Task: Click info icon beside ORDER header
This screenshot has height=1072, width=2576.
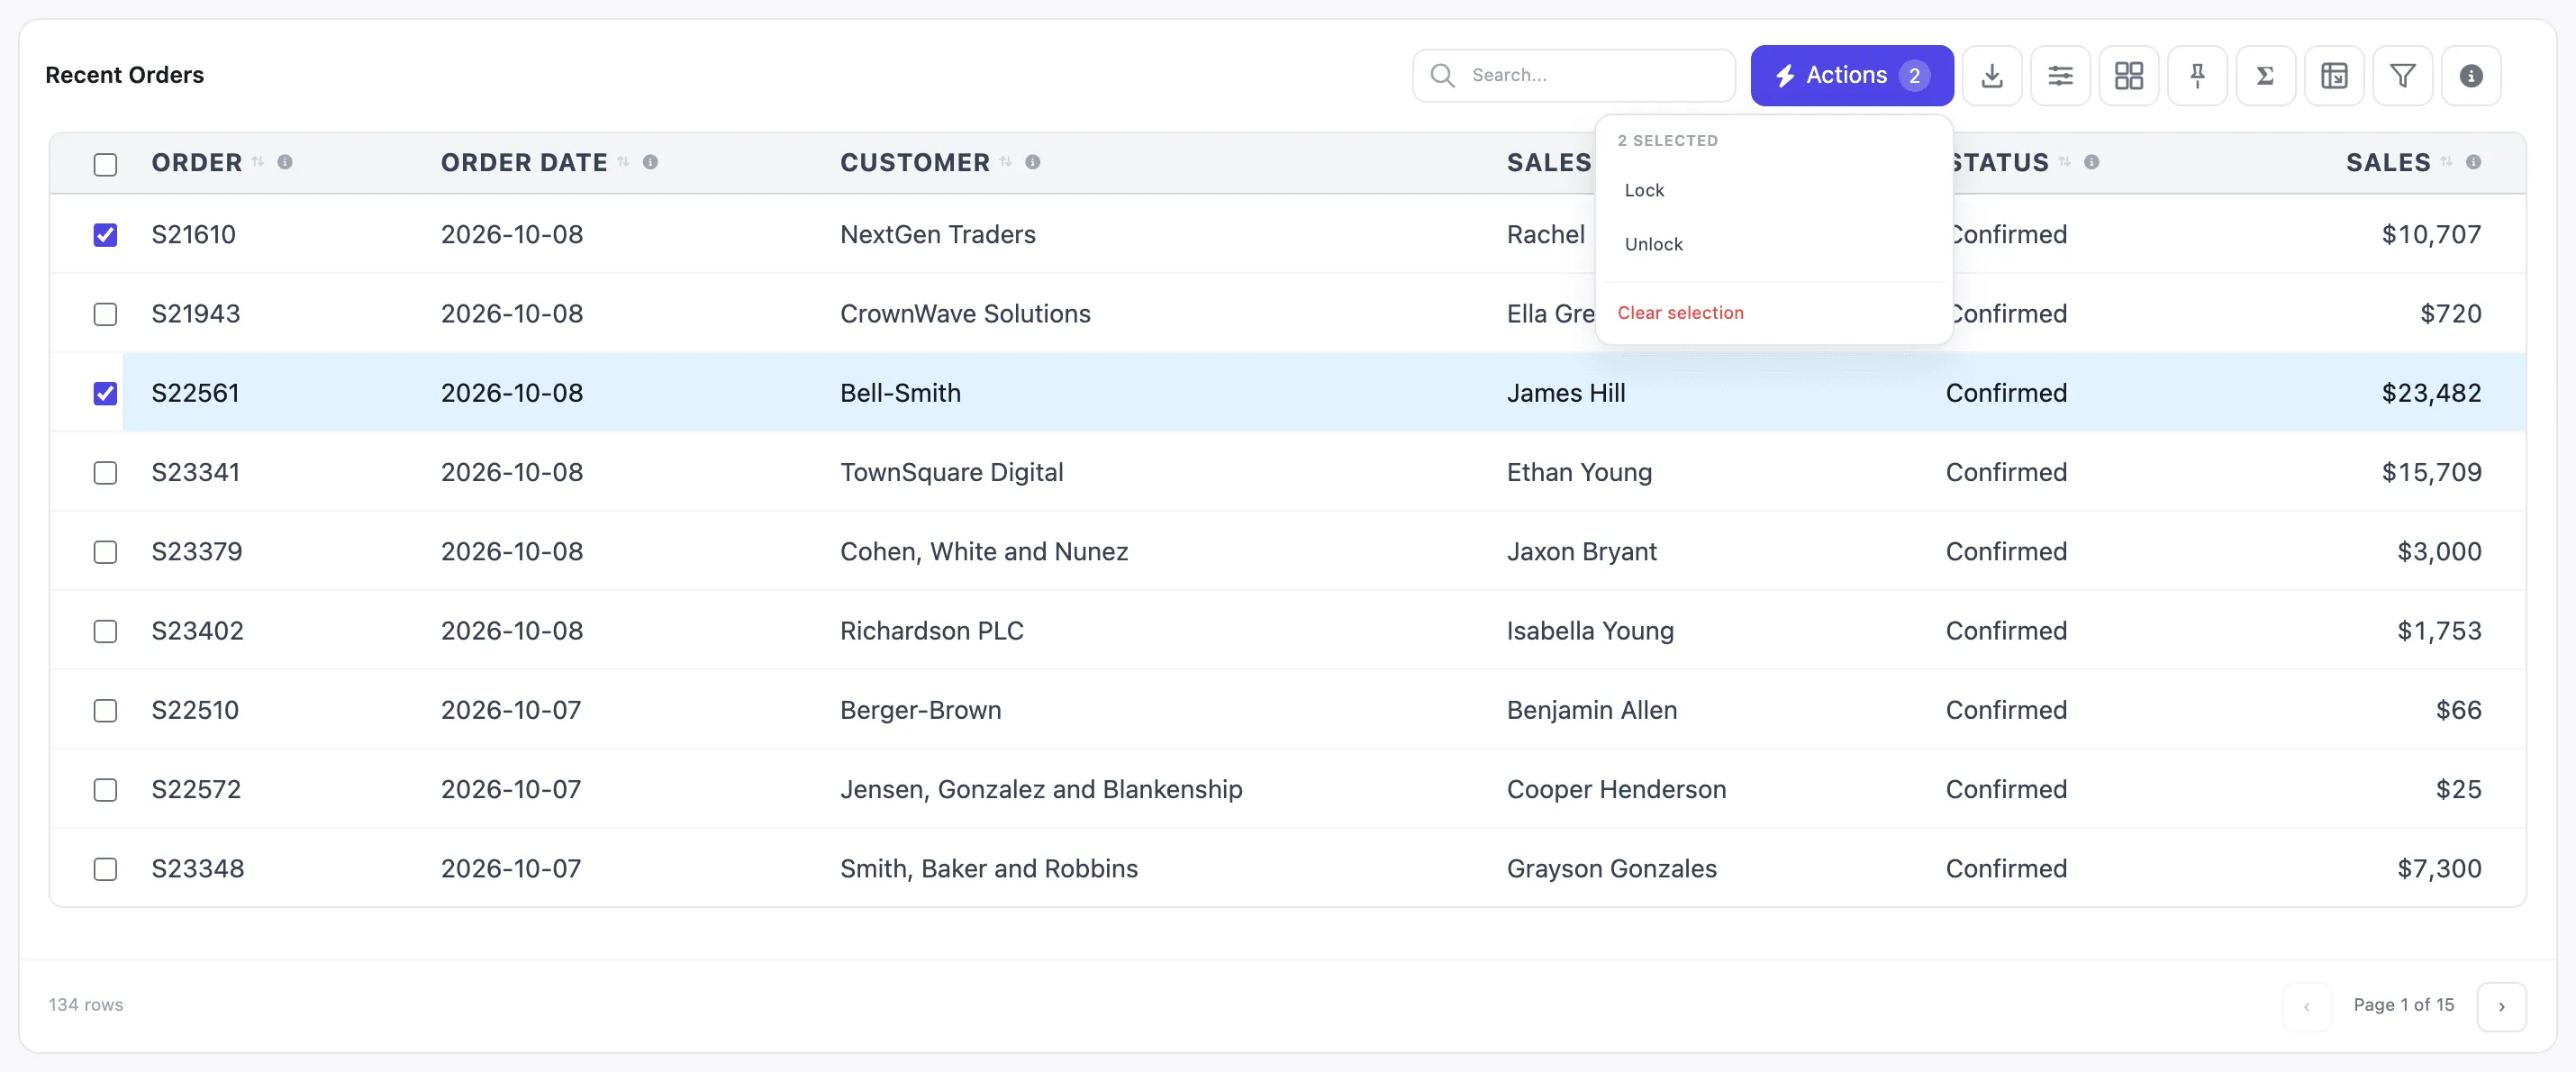Action: [x=285, y=162]
